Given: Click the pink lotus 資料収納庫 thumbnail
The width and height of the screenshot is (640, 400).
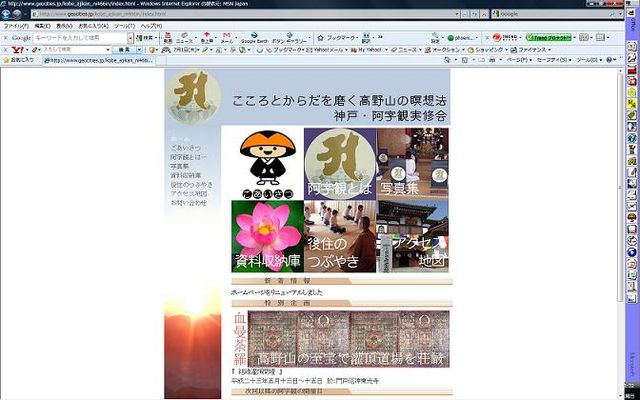Looking at the screenshot, I should [267, 237].
